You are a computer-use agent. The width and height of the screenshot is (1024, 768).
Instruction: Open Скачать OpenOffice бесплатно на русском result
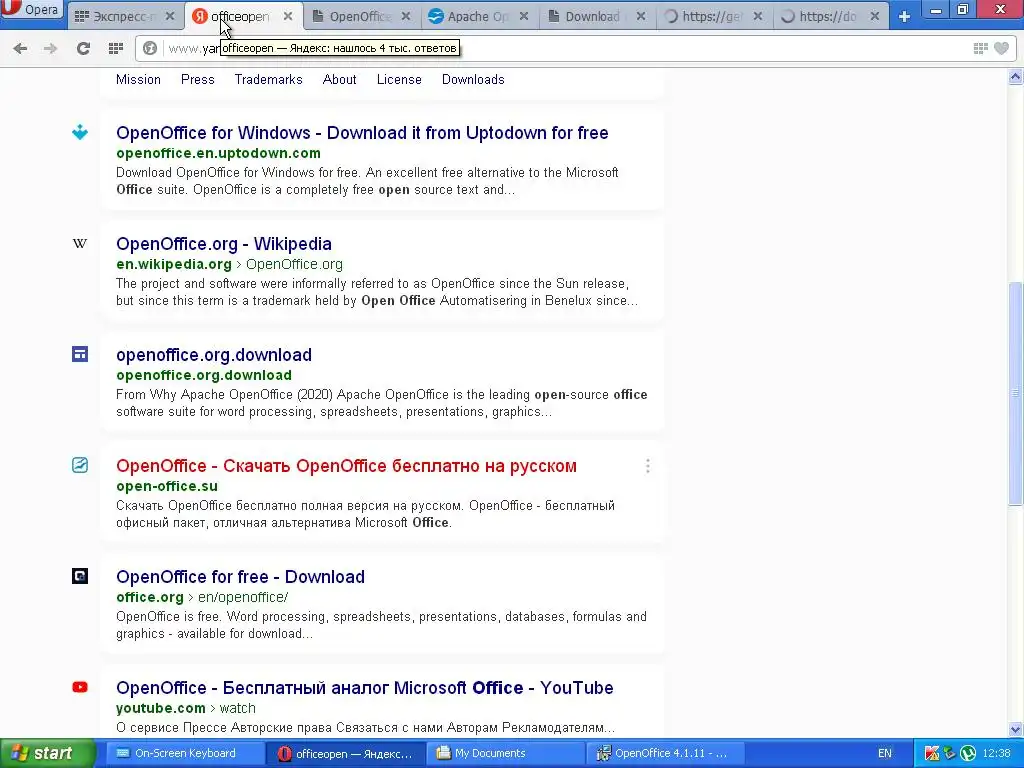click(346, 466)
